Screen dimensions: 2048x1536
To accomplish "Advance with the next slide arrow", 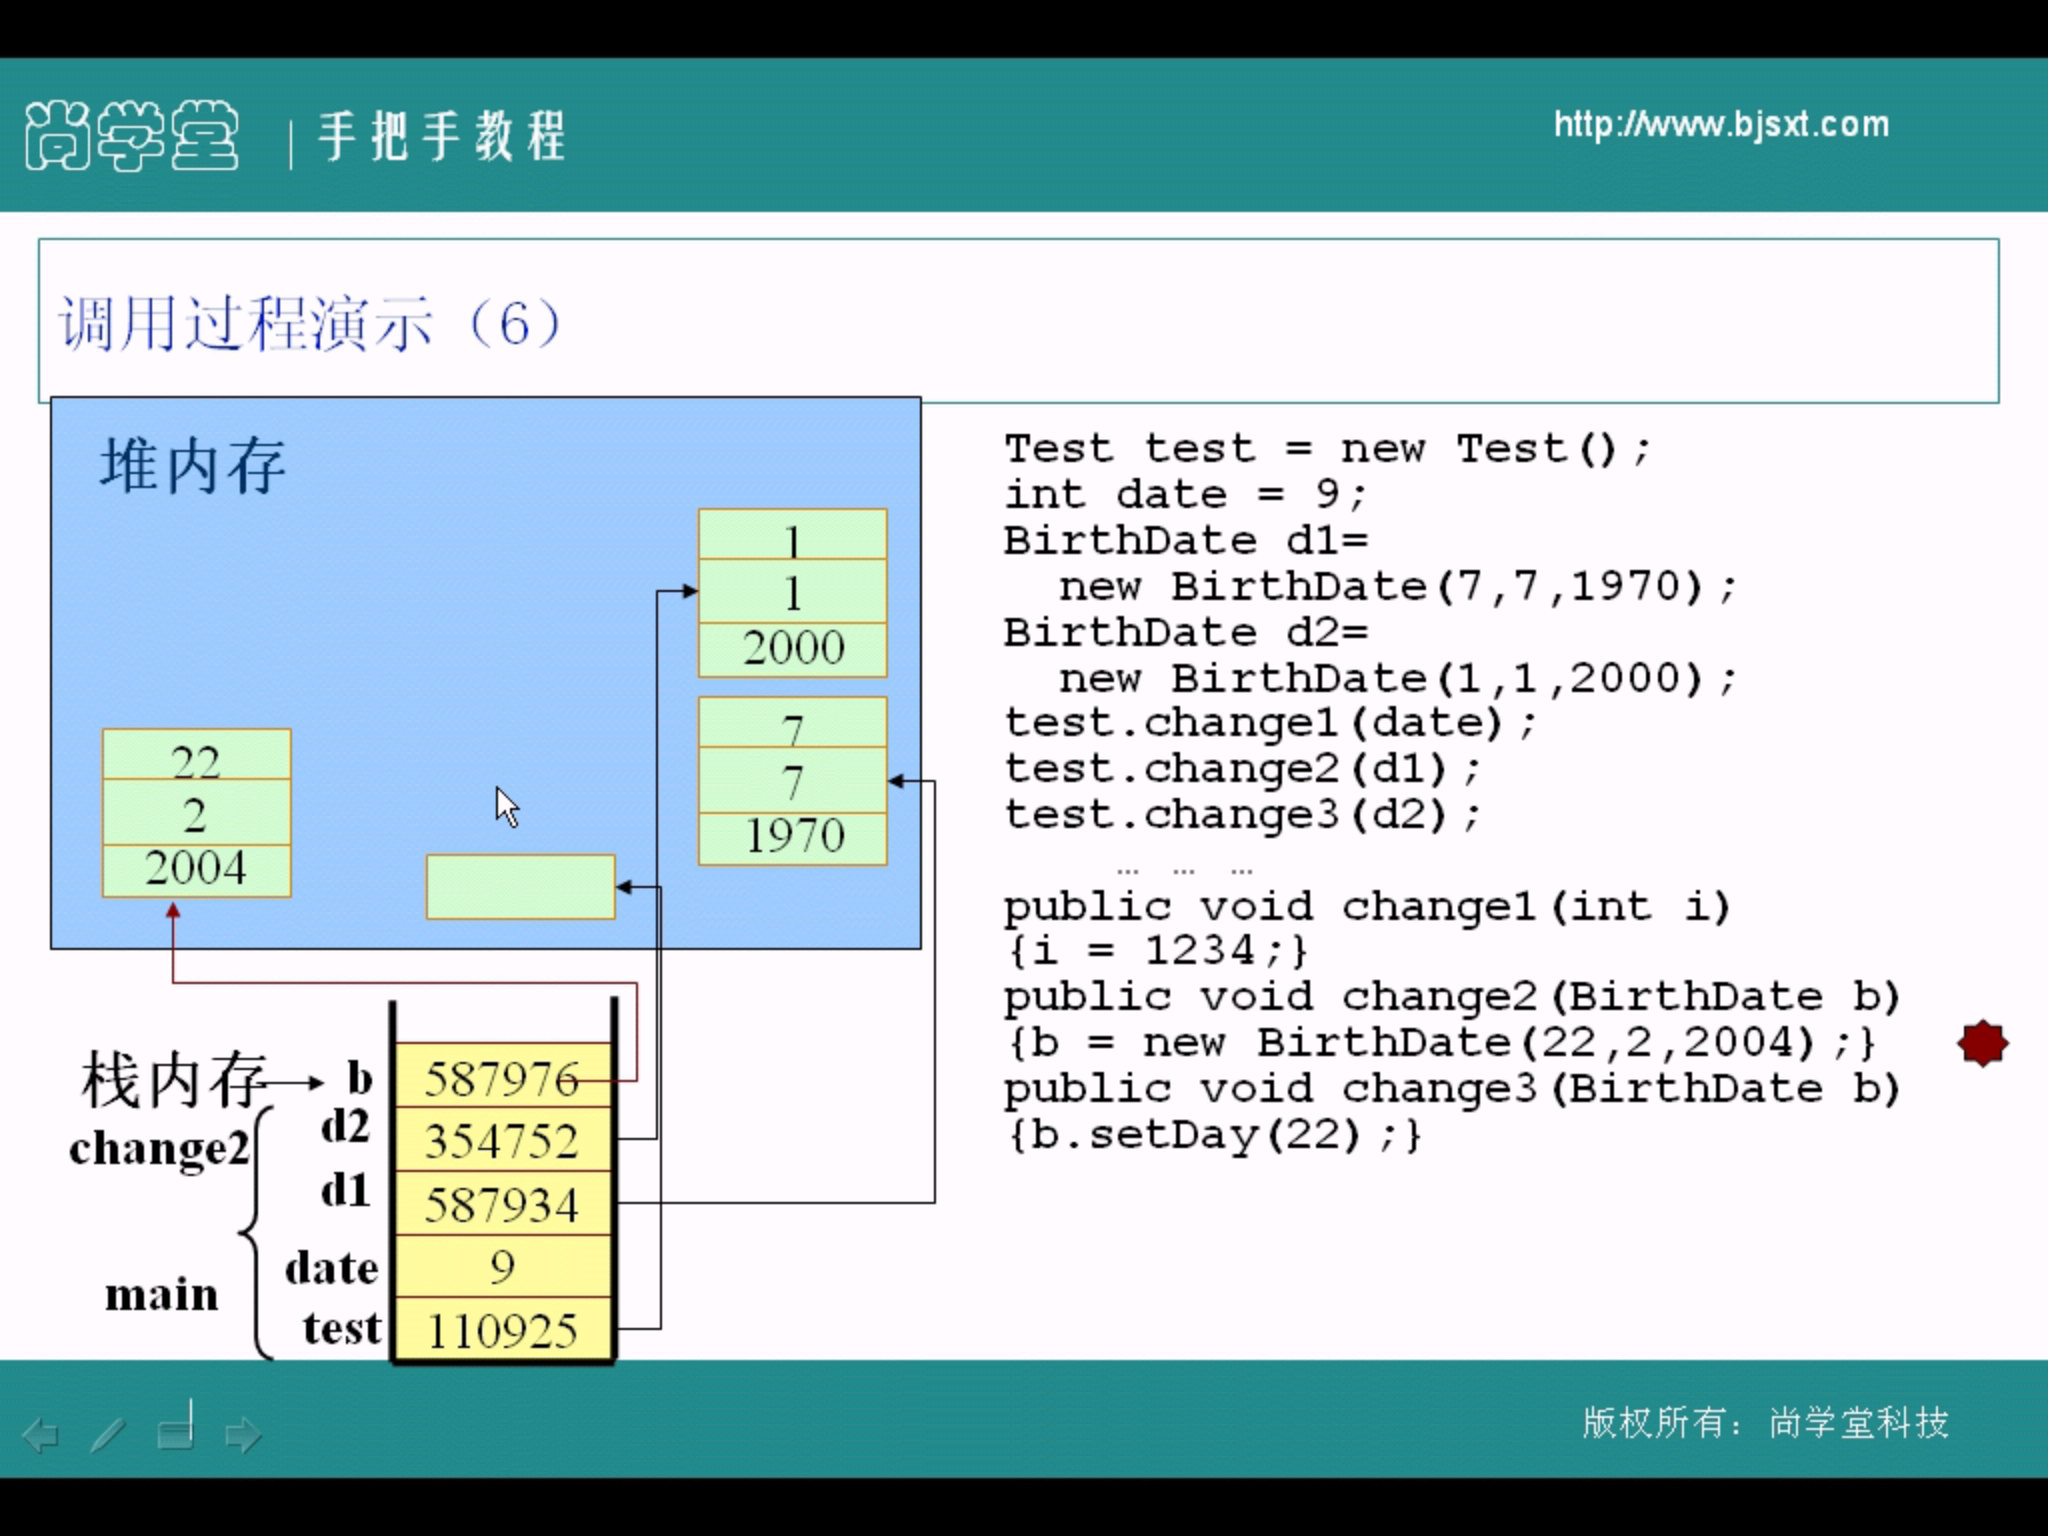I will [243, 1435].
